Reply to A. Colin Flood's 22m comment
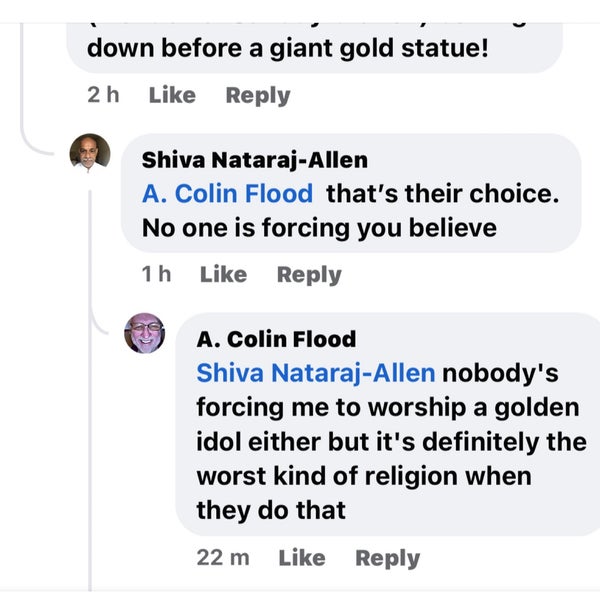The image size is (600, 600). [388, 558]
